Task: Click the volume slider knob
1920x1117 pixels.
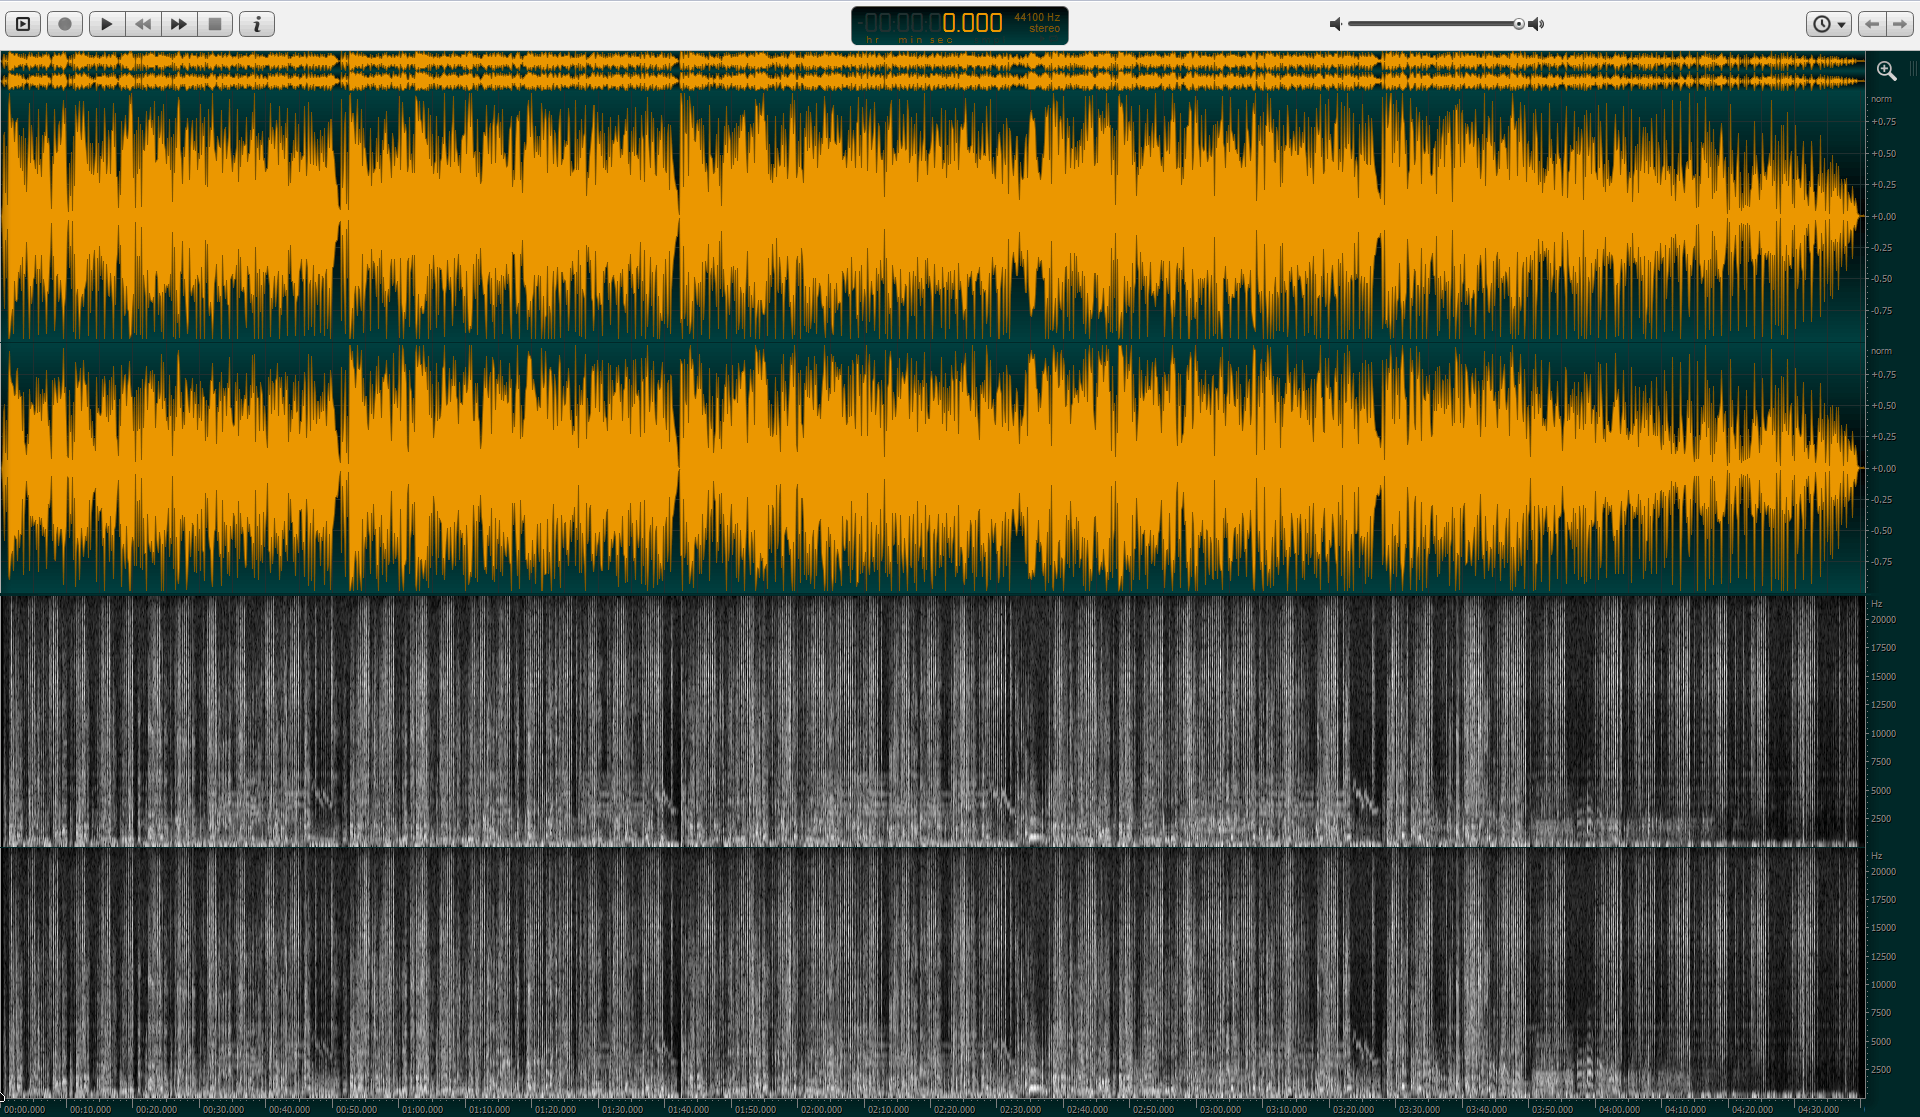Action: click(x=1518, y=24)
